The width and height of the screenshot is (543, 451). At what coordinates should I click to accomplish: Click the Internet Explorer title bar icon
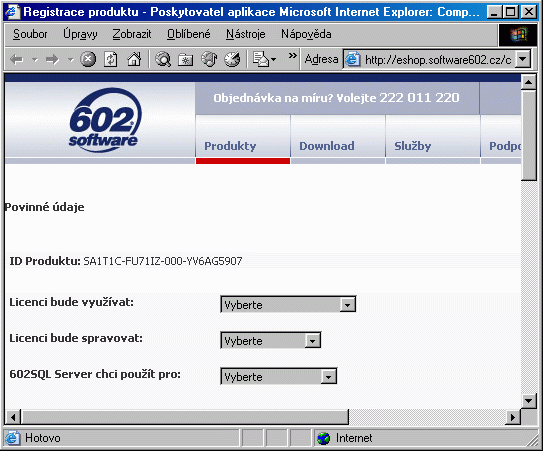12,12
